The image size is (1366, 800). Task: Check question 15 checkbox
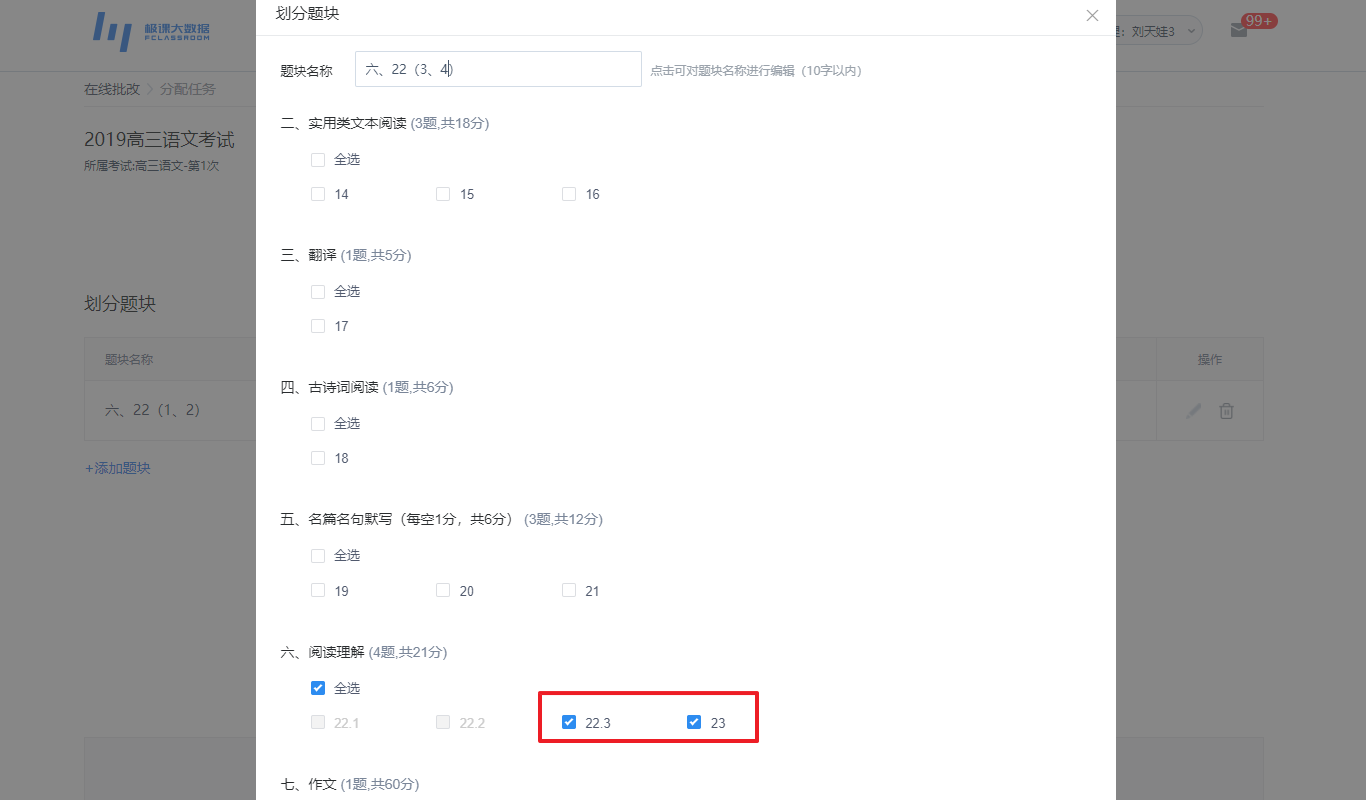443,194
